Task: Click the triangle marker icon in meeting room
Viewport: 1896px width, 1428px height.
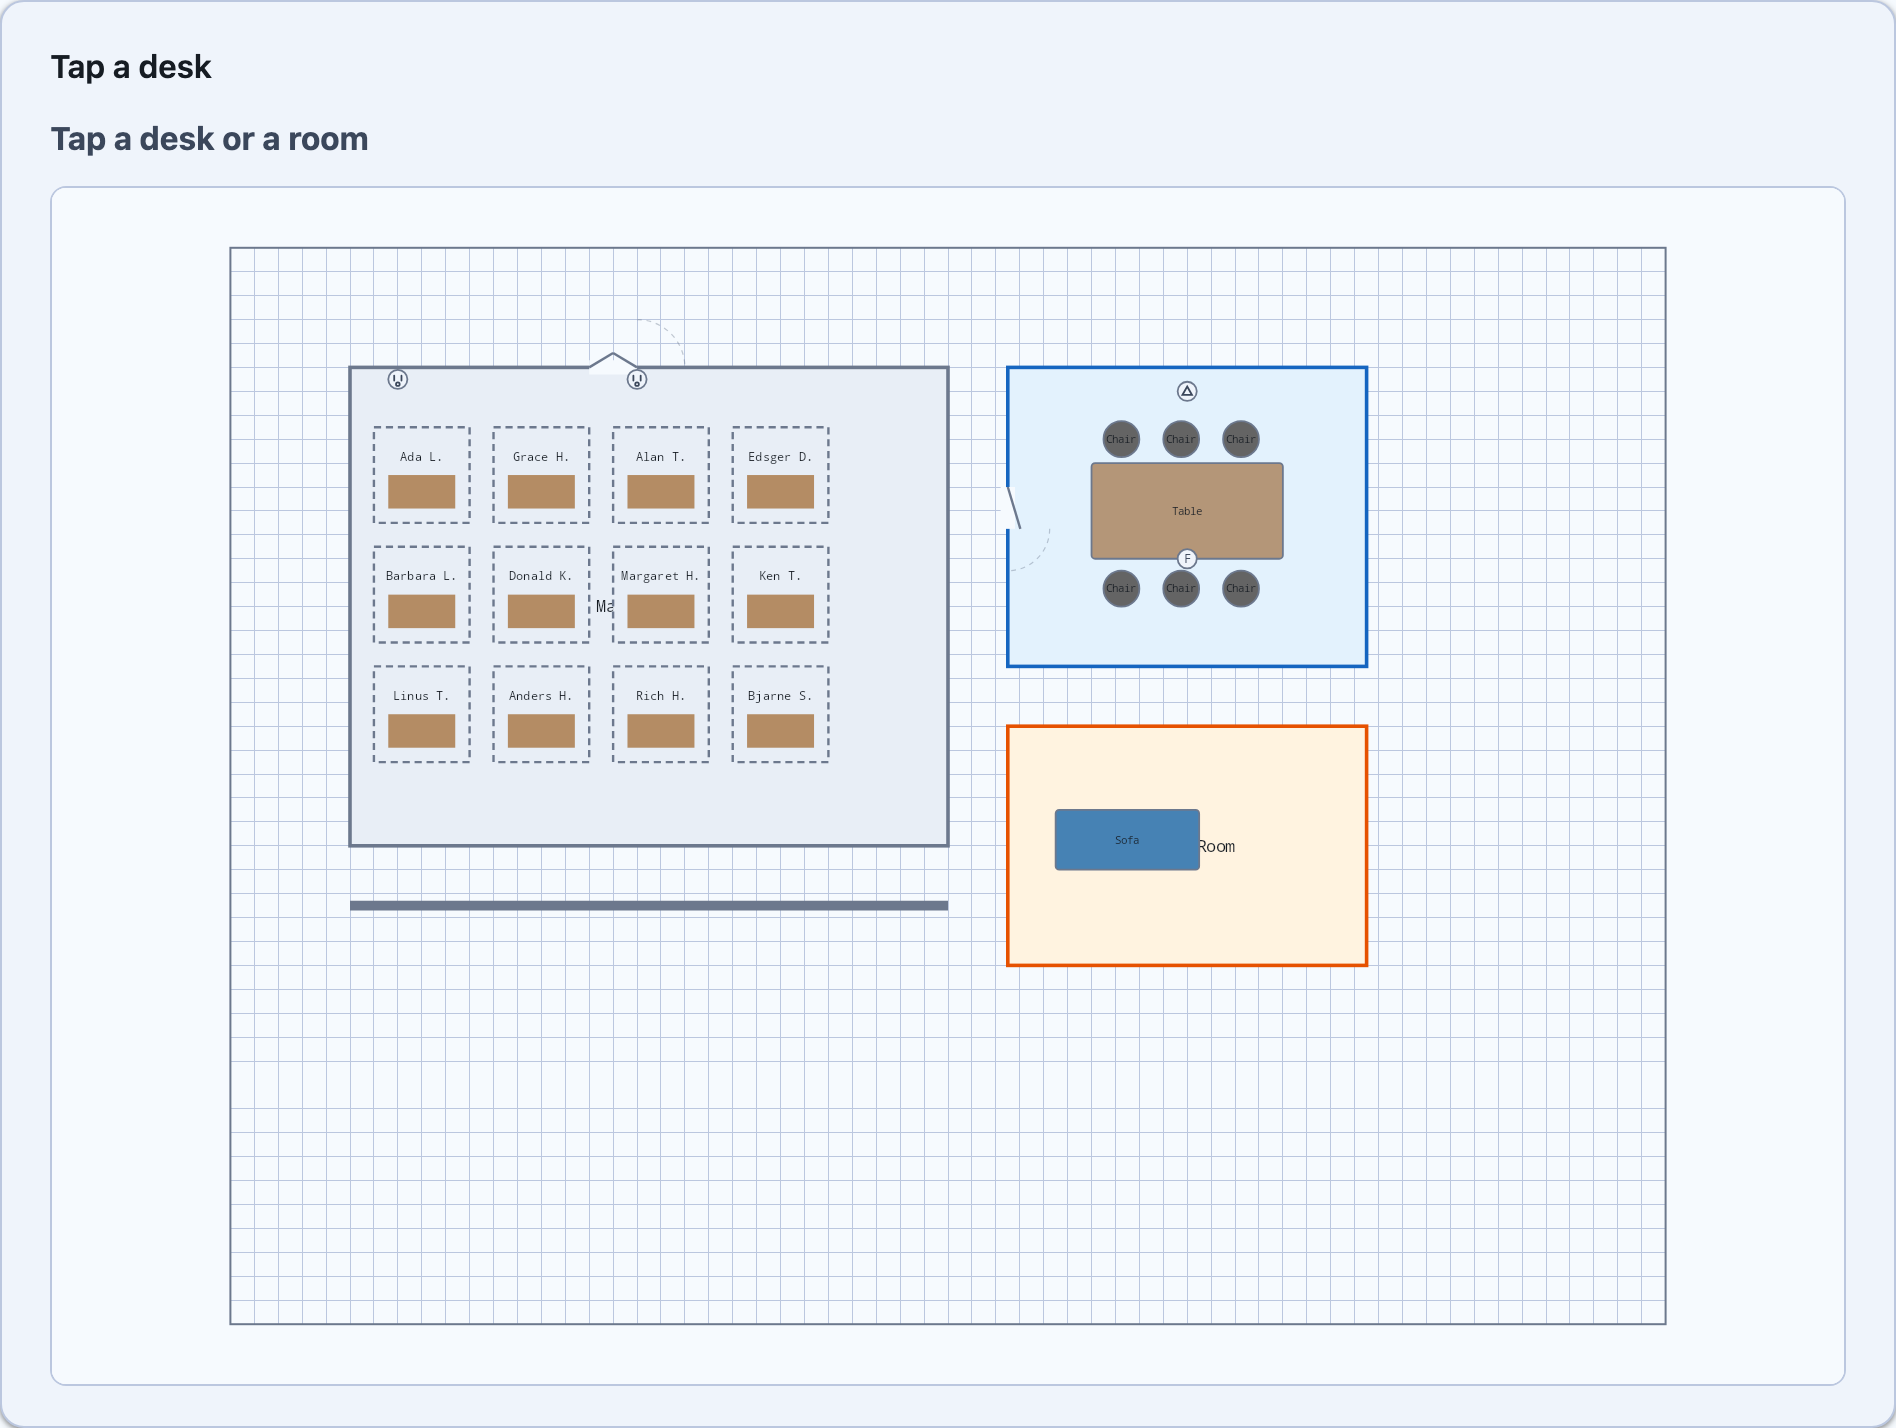Action: pyautogui.click(x=1187, y=391)
